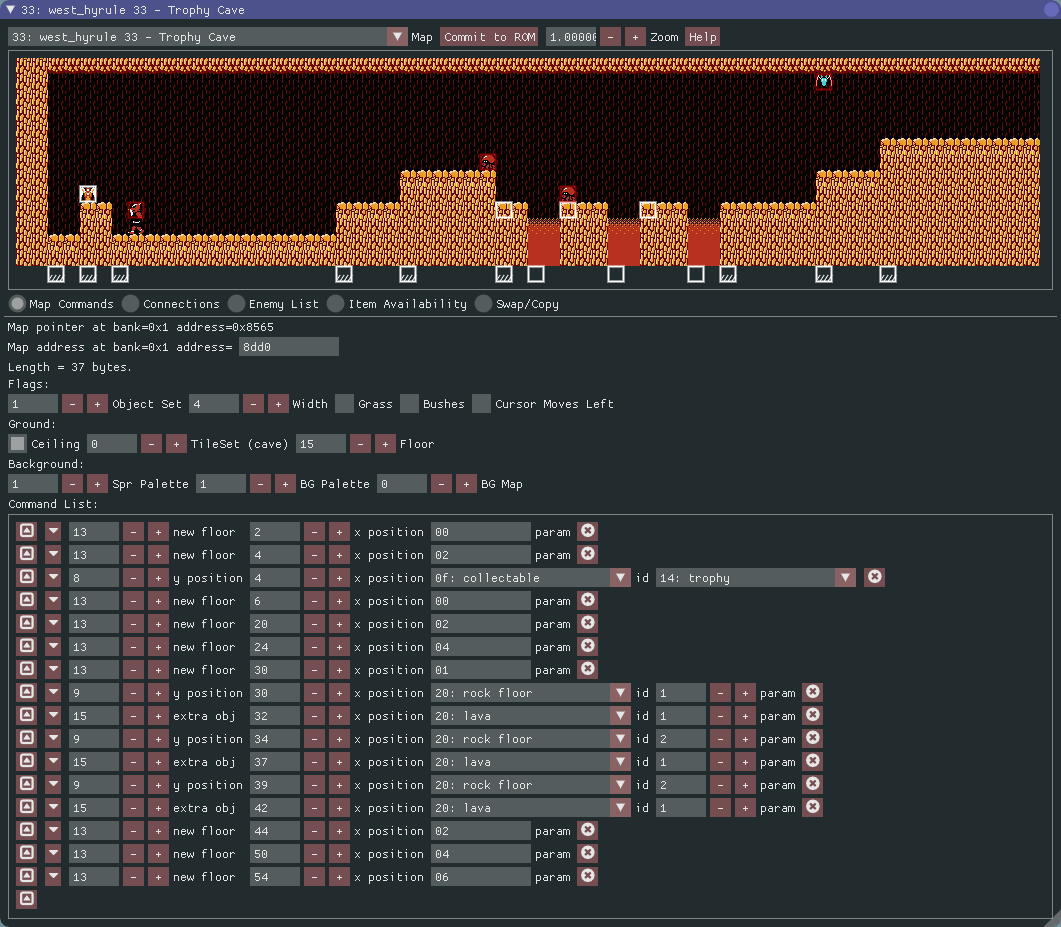The width and height of the screenshot is (1061, 927).
Task: Toggle the Ceiling checkbox
Action: 18,444
